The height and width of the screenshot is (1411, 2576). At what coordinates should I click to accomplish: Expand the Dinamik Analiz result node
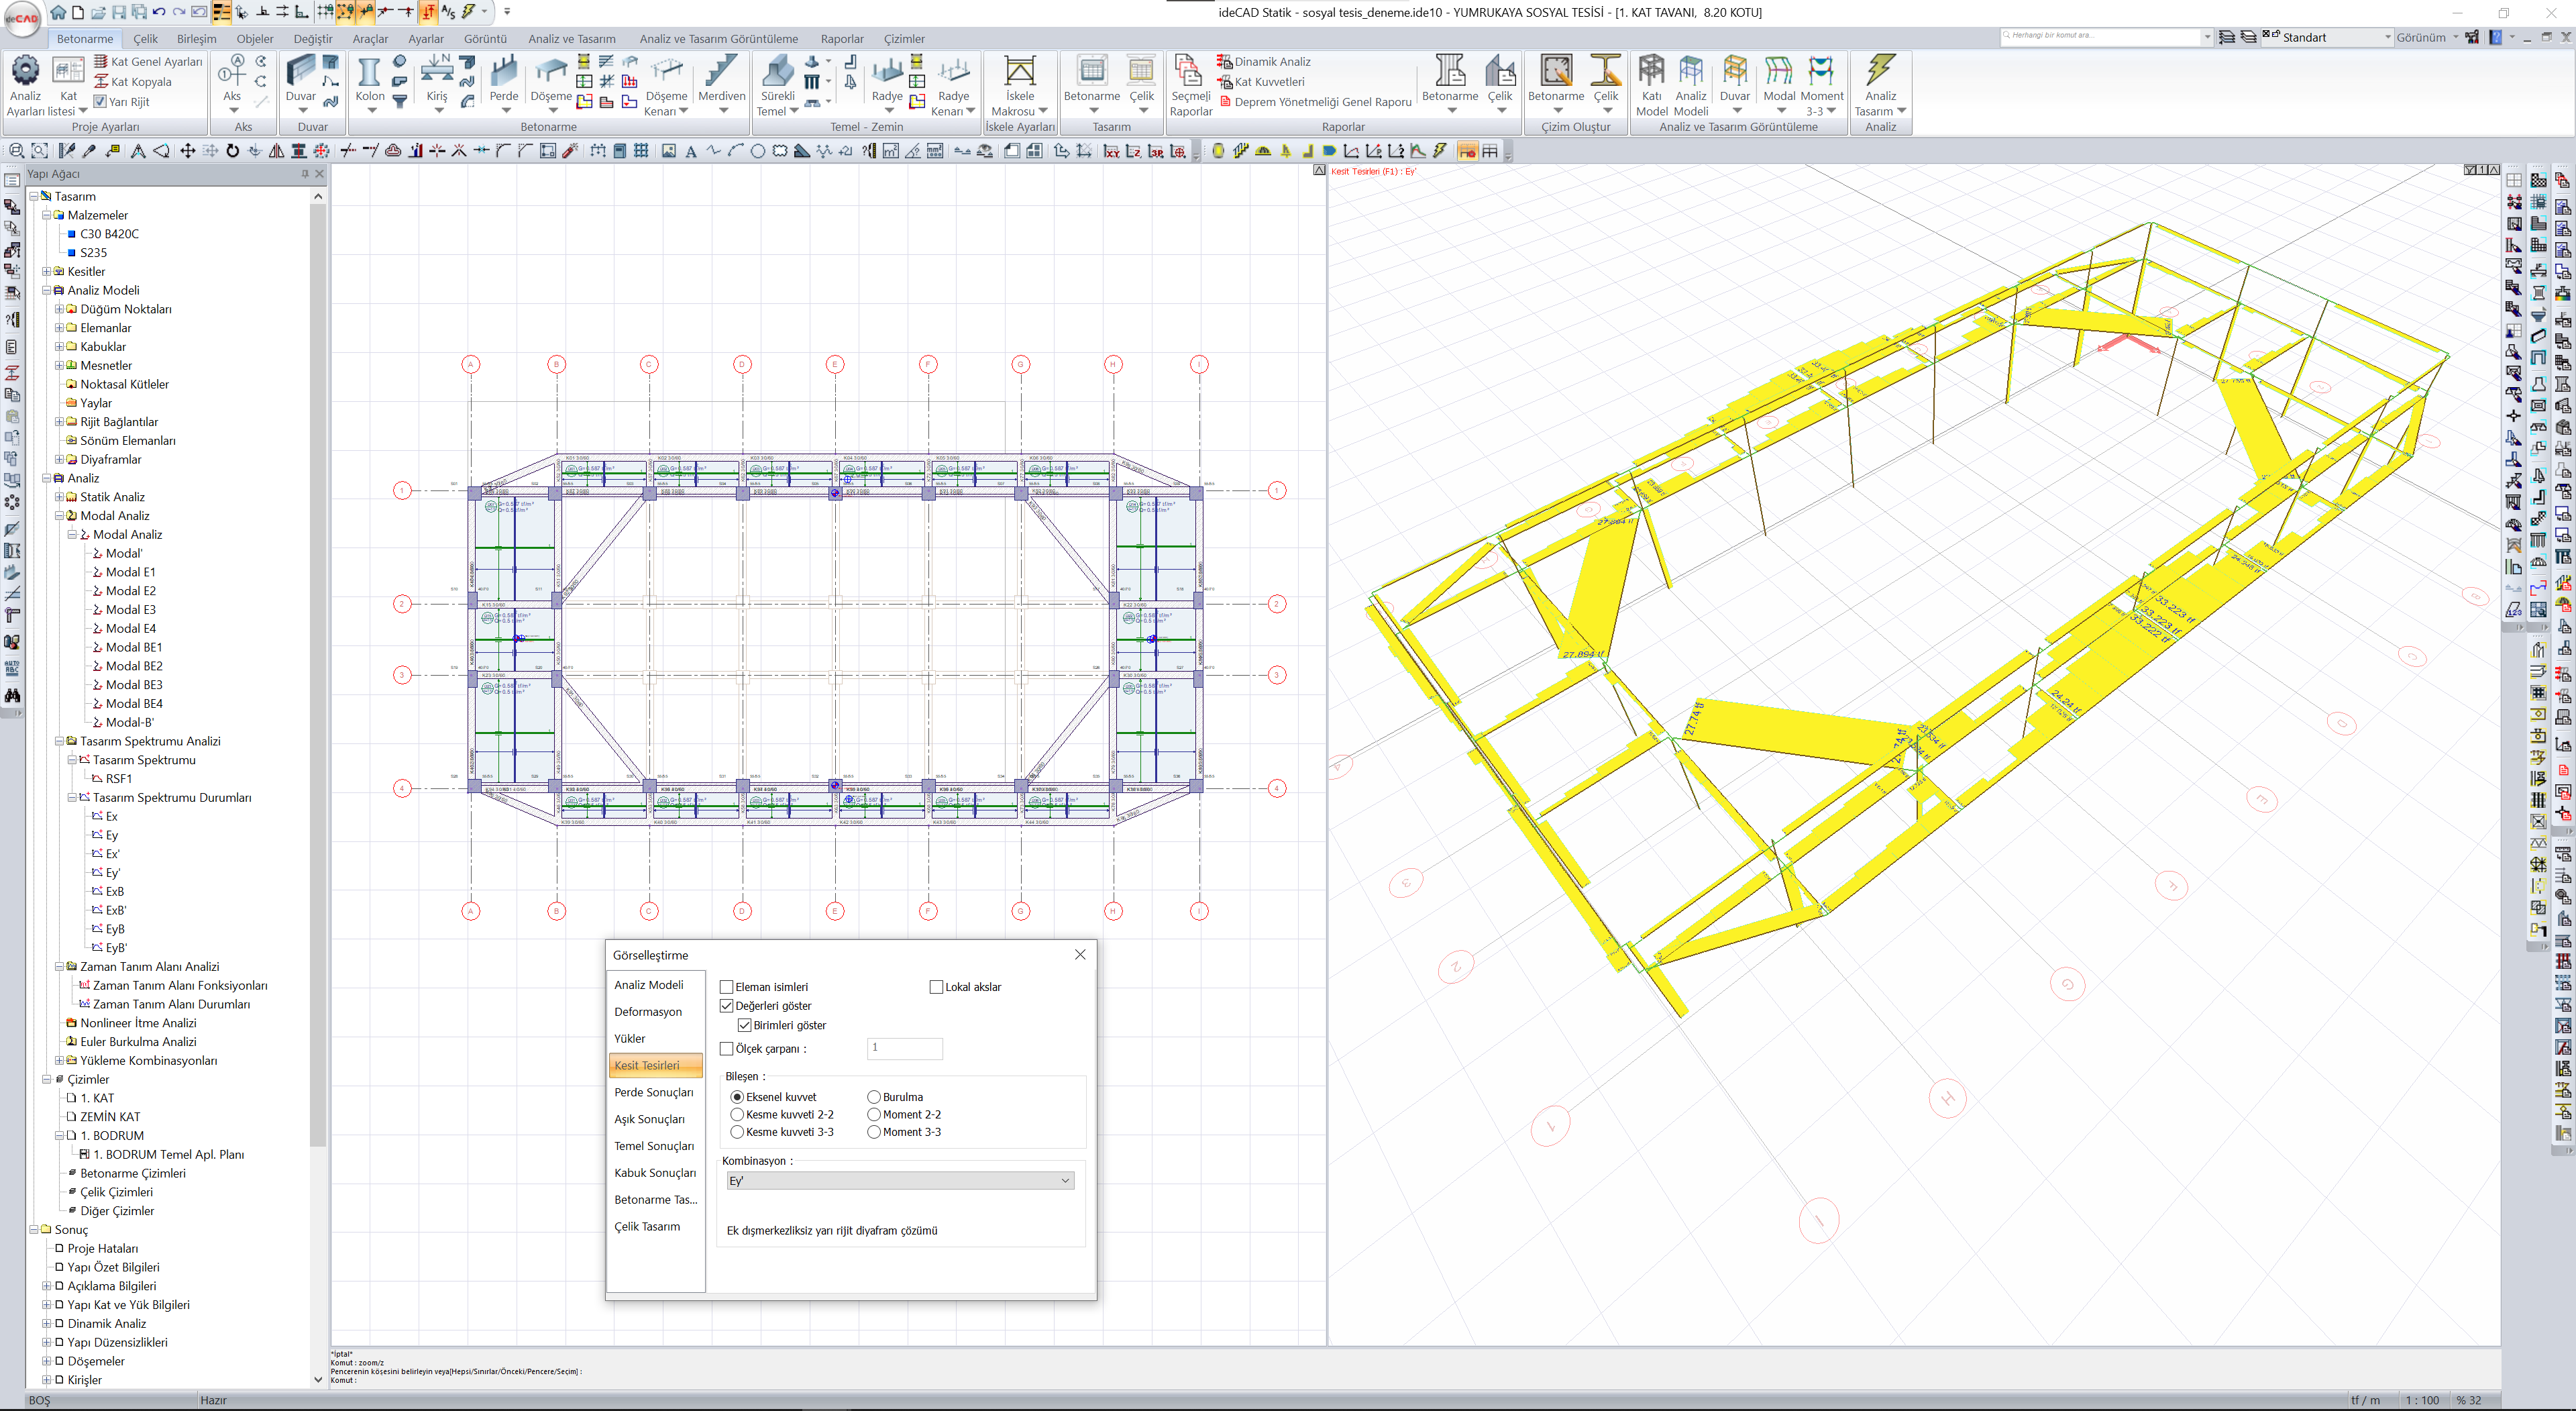click(x=46, y=1324)
